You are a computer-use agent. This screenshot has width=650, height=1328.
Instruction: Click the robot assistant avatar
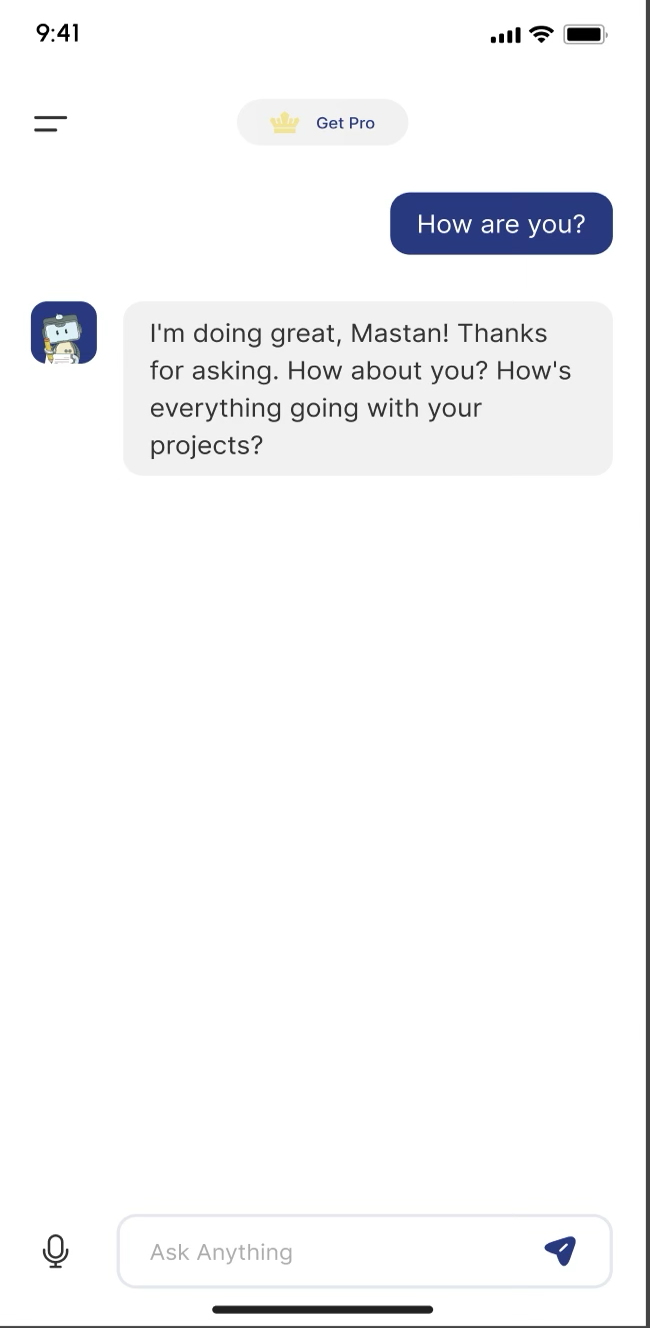[x=64, y=333]
